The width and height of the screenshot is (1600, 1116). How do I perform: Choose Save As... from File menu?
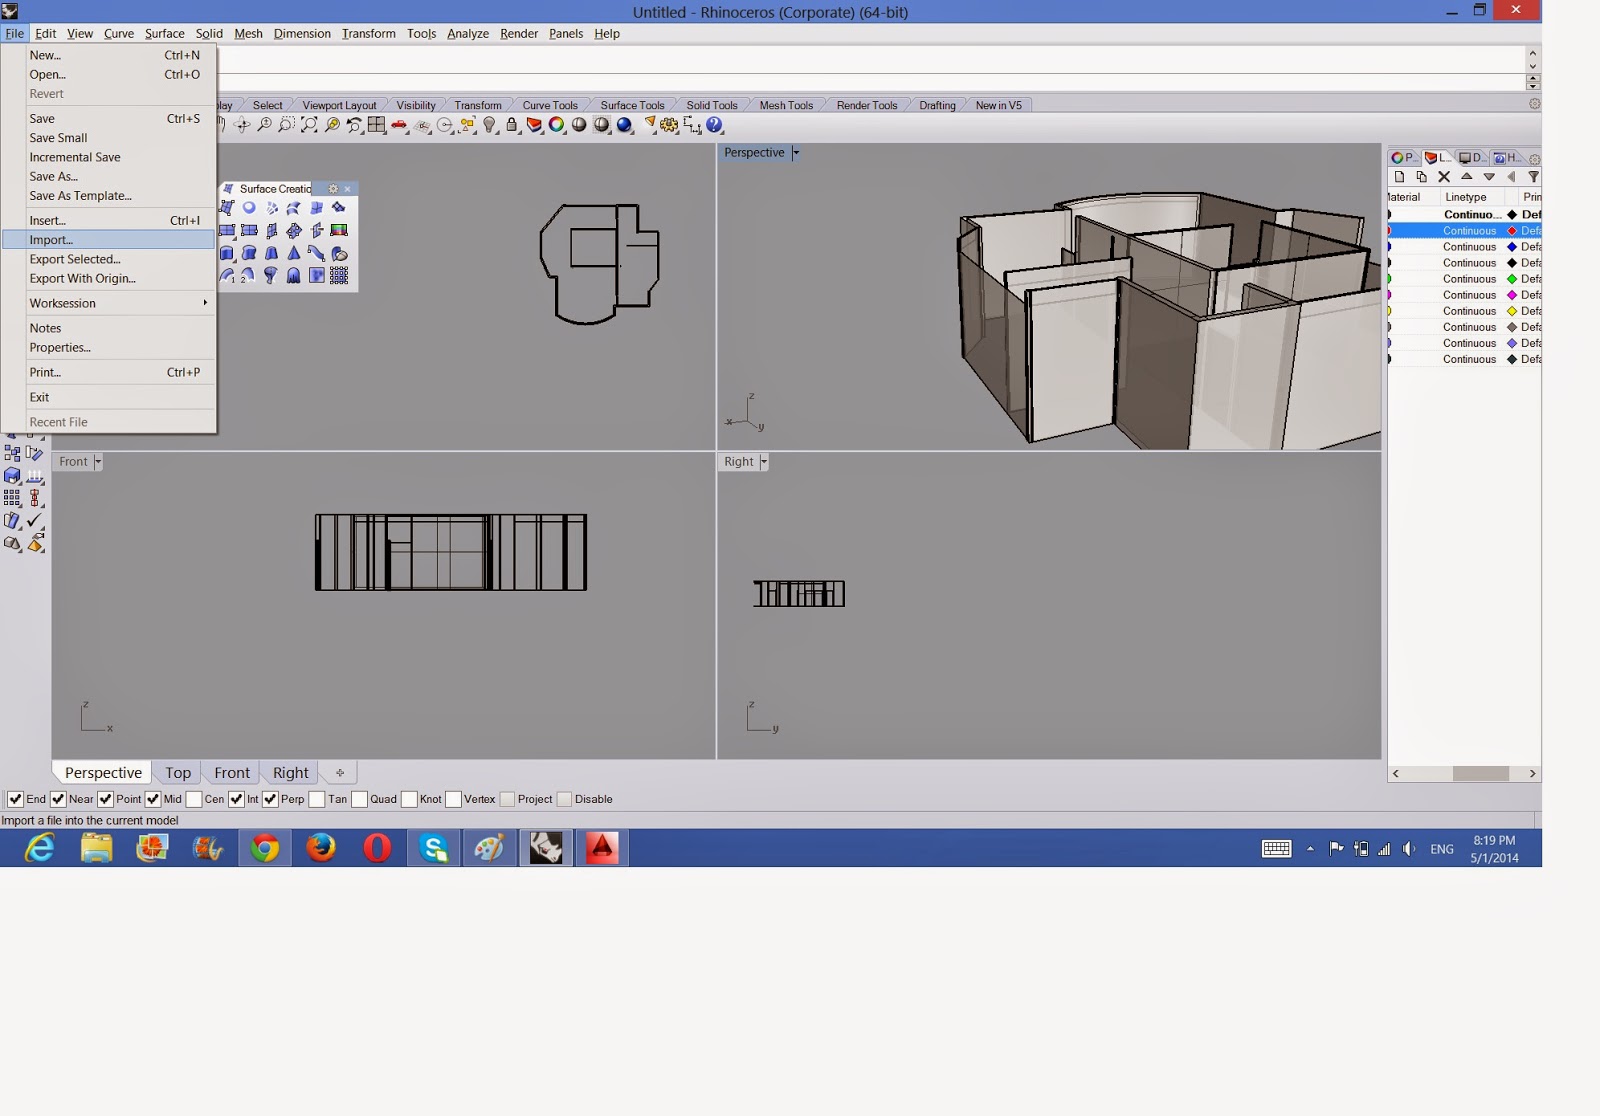(x=108, y=177)
